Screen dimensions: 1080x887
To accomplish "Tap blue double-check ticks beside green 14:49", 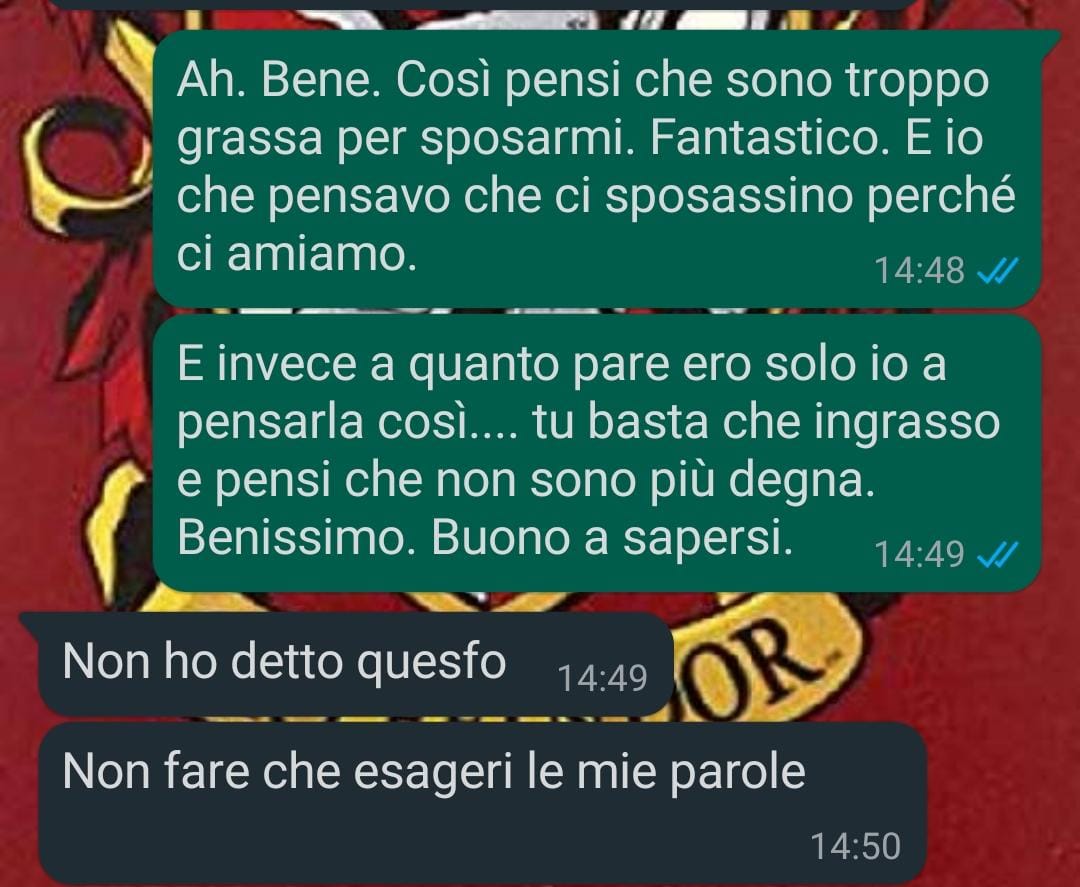I will [998, 554].
